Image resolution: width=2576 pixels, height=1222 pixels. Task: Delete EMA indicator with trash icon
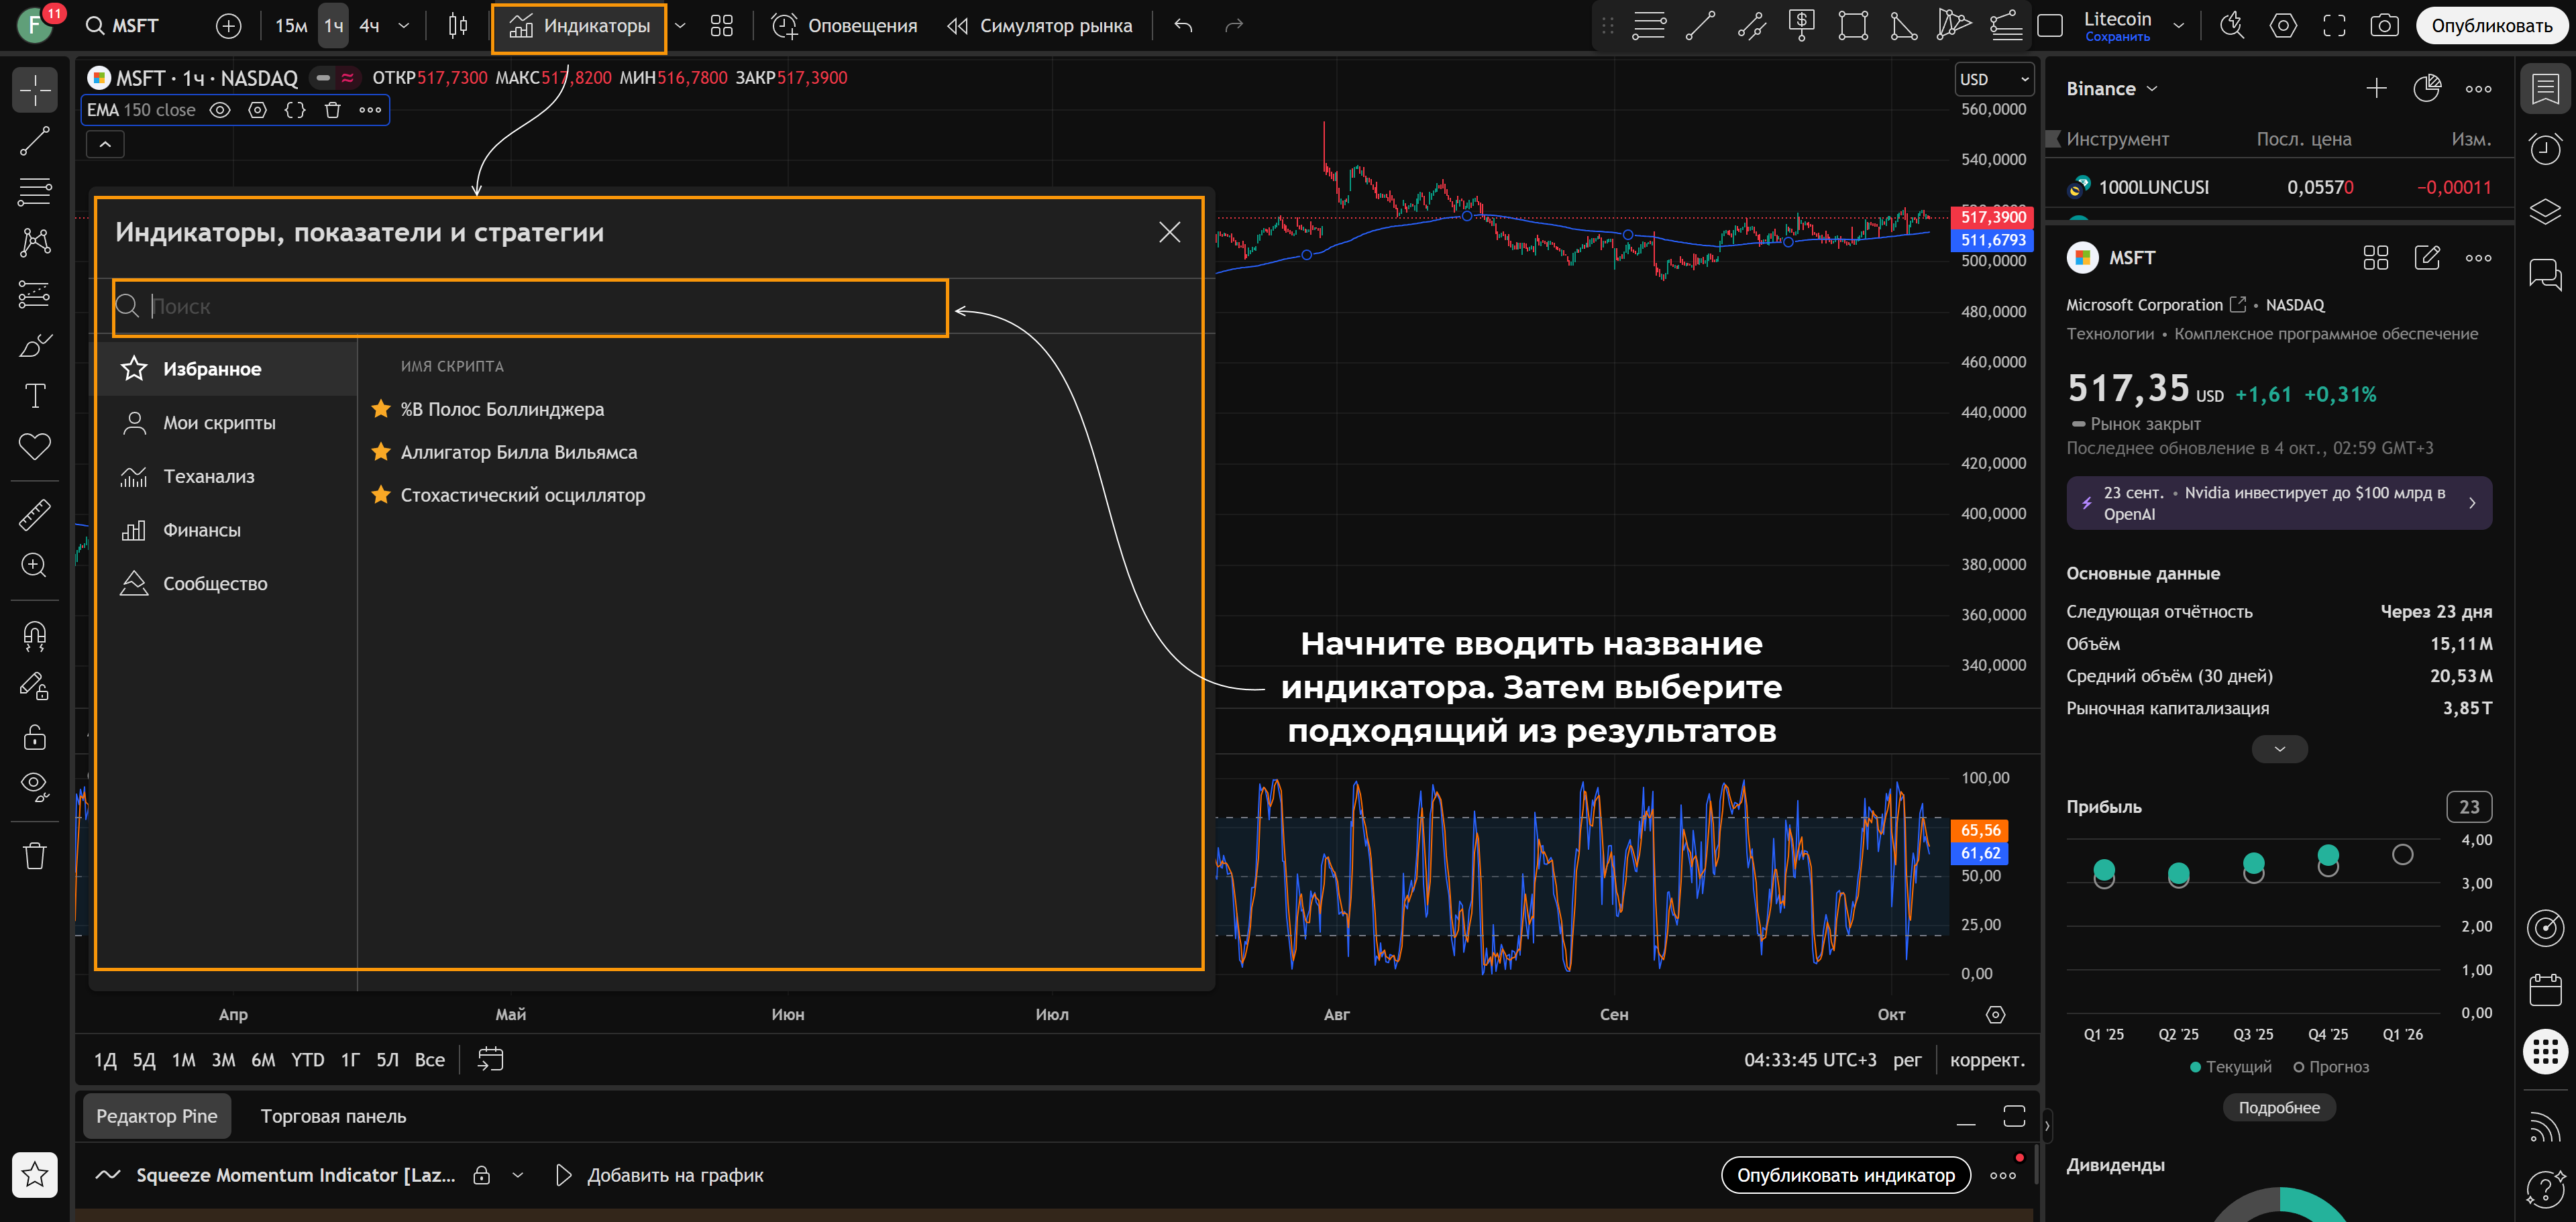point(333,110)
